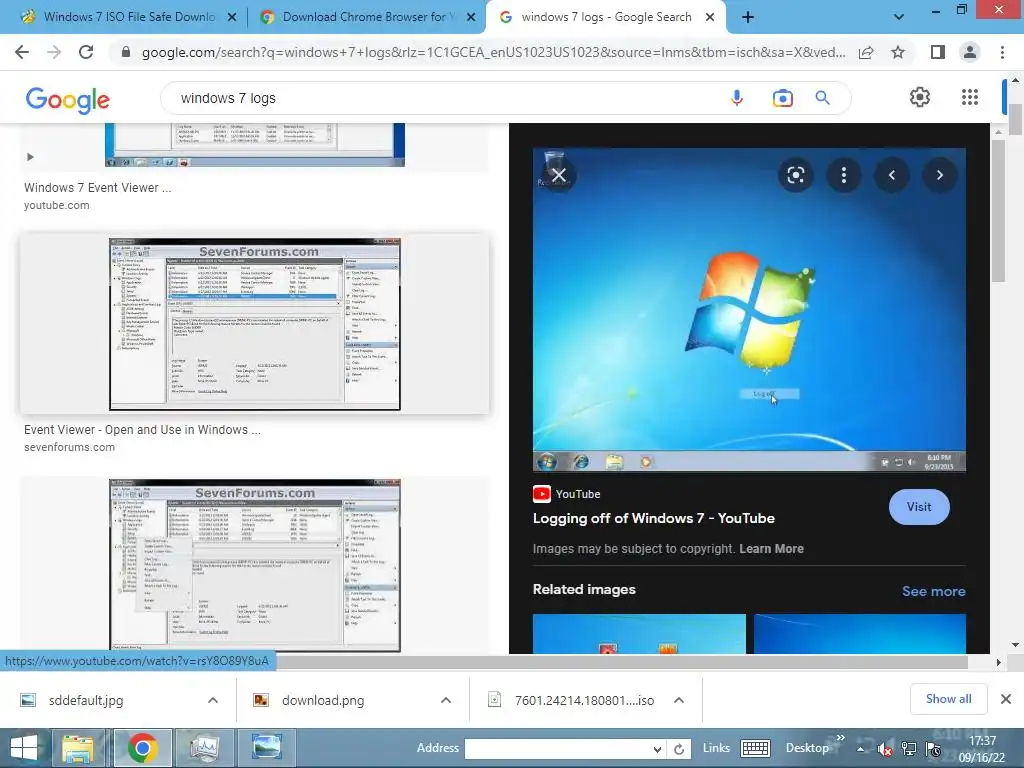Open sevenforums.com source link
Image resolution: width=1024 pixels, height=768 pixels.
[x=69, y=447]
